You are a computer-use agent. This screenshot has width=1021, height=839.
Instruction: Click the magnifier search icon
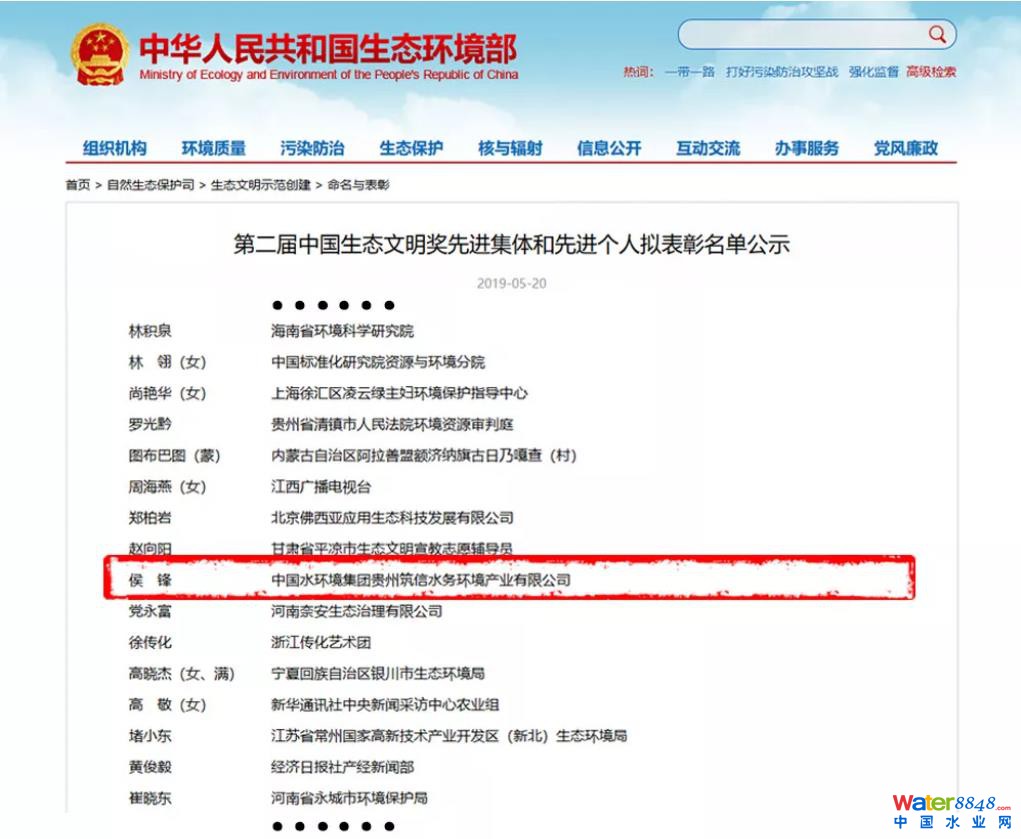[x=936, y=35]
